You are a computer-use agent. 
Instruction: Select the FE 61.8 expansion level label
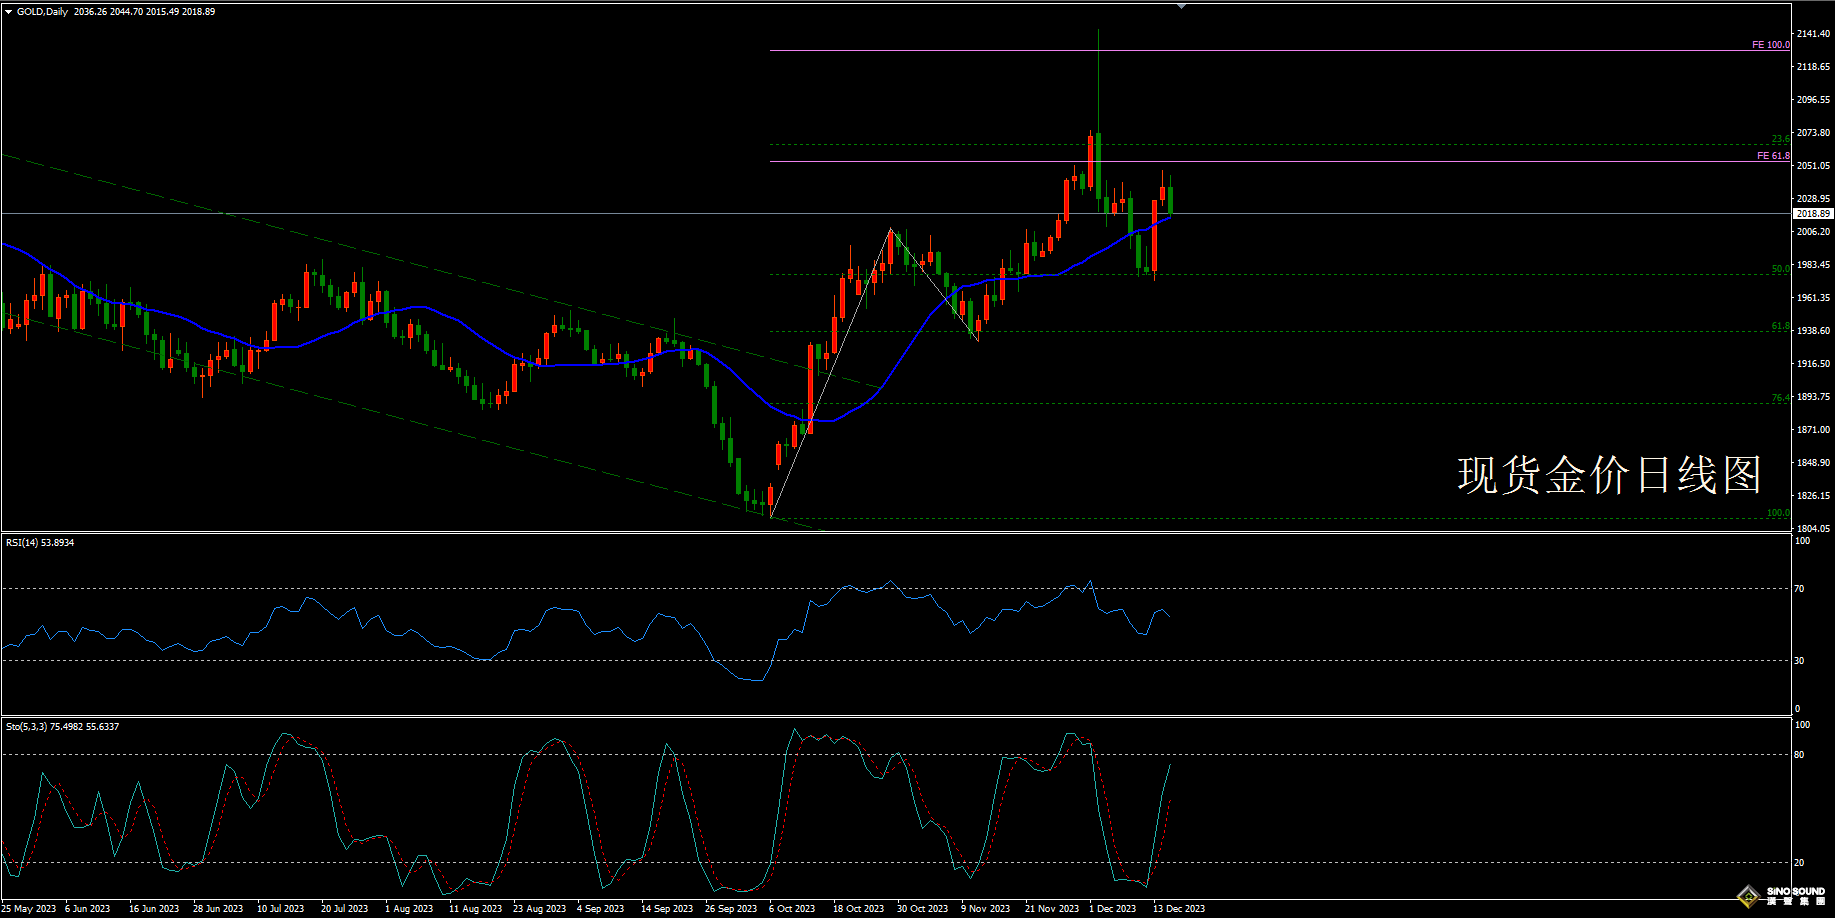tap(1773, 156)
